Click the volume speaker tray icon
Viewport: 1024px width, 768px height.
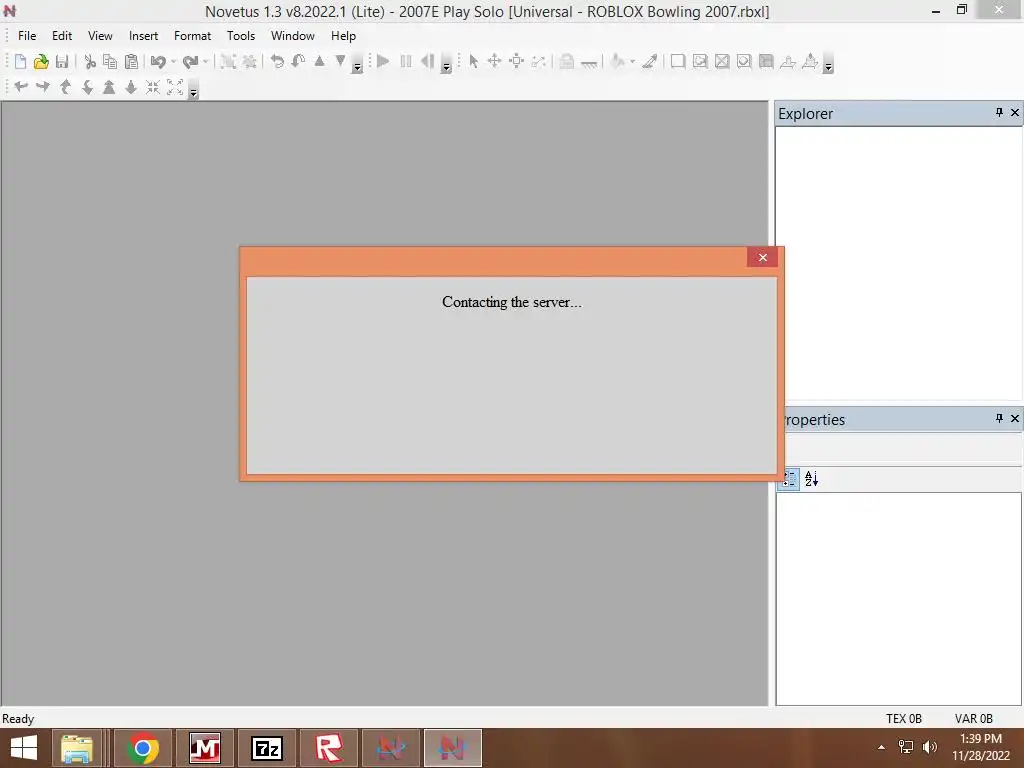point(929,746)
